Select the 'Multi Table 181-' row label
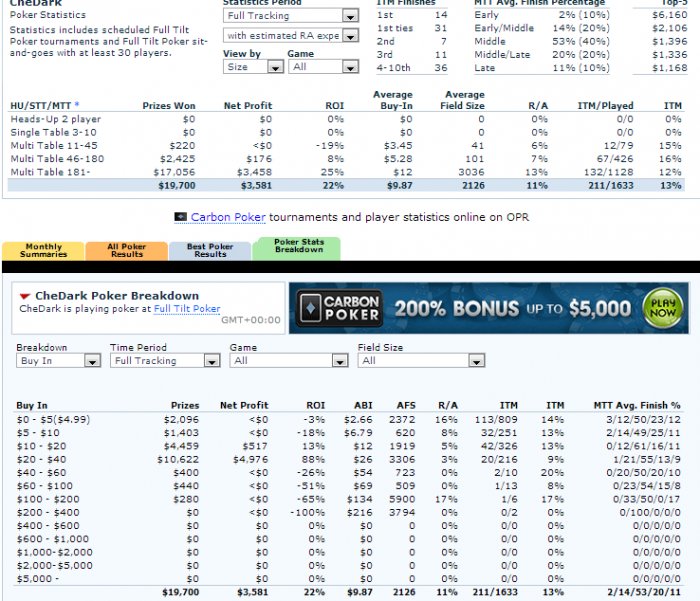Screen dimensions: 700x601 tap(50, 172)
